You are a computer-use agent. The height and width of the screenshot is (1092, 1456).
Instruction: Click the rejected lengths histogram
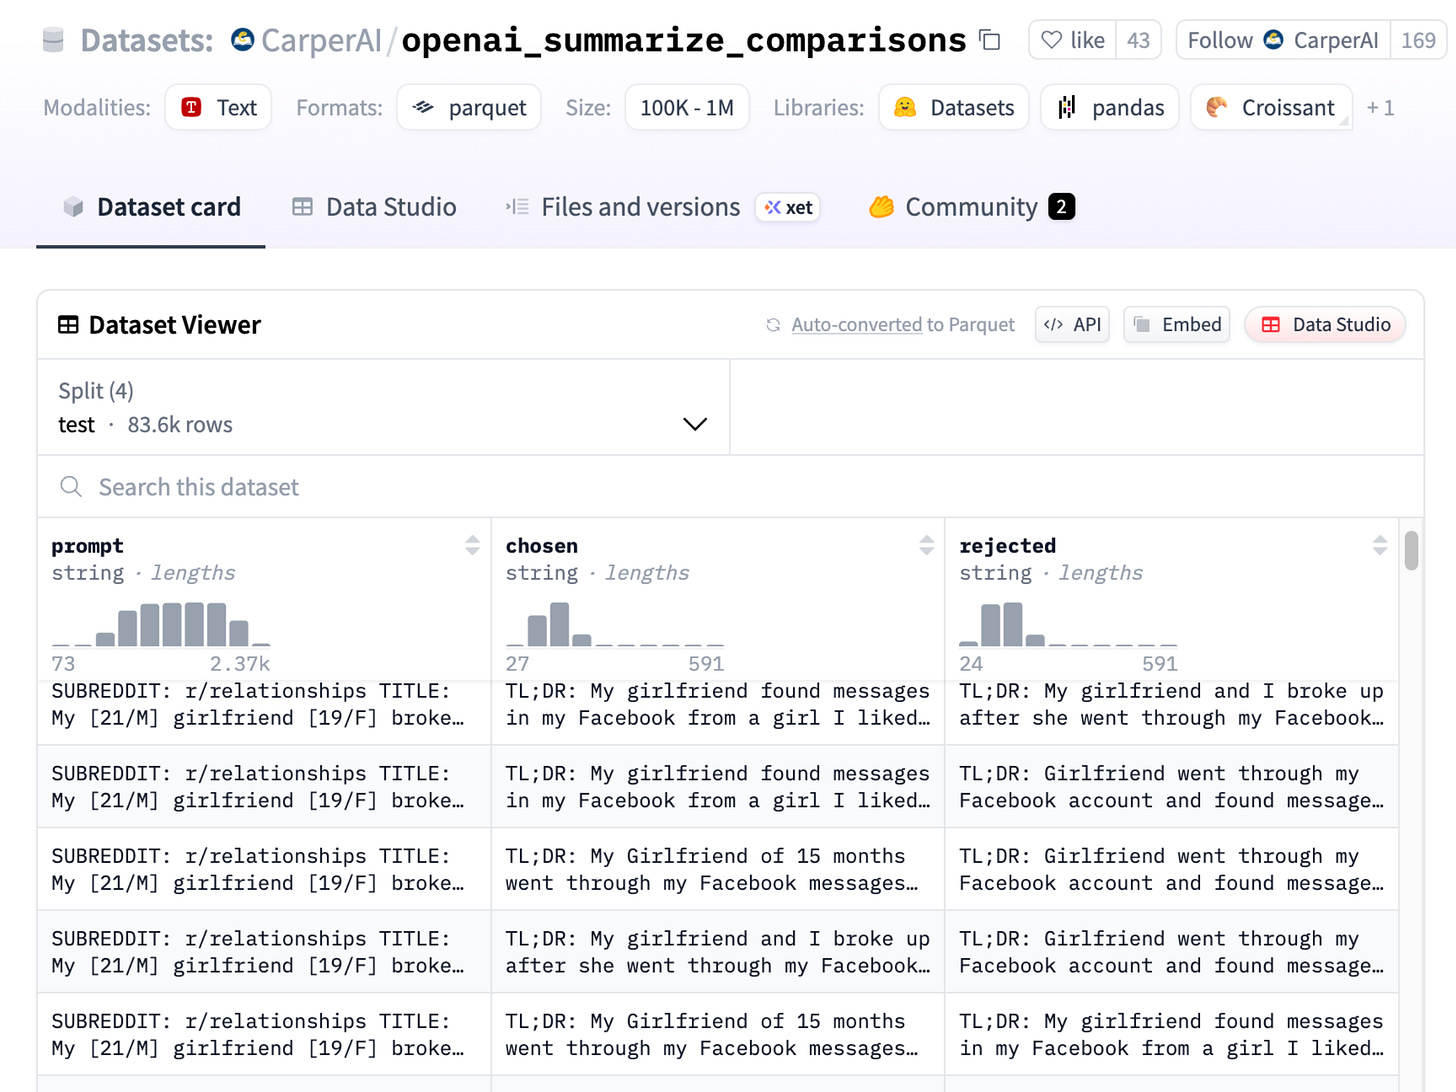point(1069,624)
